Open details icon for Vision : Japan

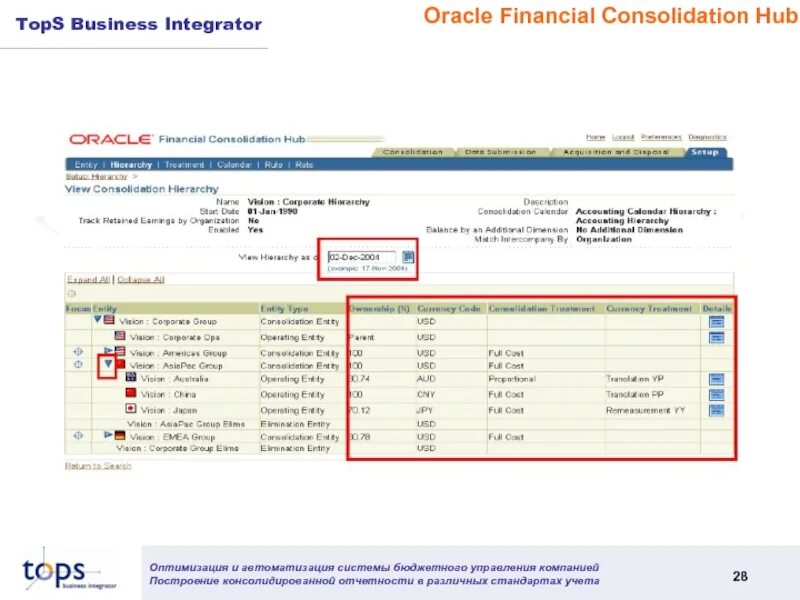tap(716, 410)
